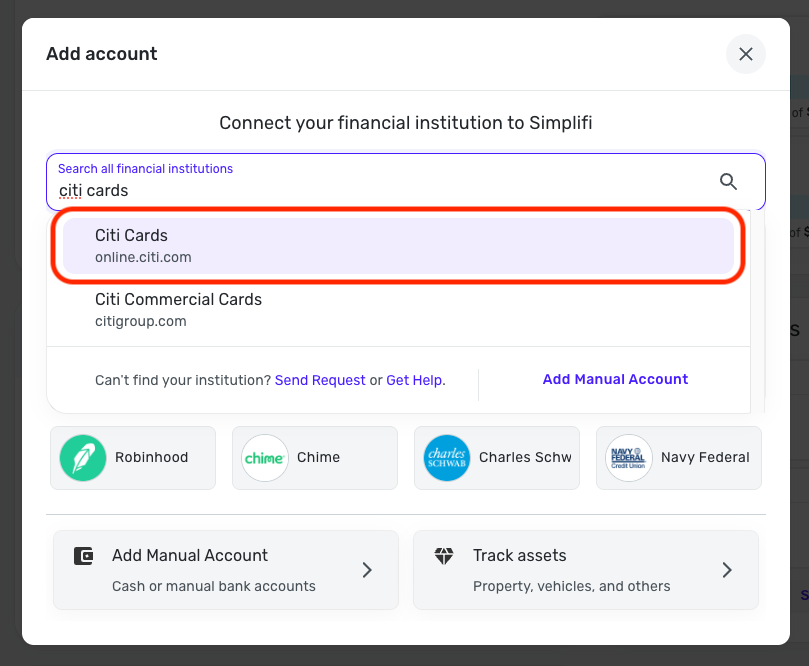Open the Get Help link
809x666 pixels.
pyautogui.click(x=414, y=380)
